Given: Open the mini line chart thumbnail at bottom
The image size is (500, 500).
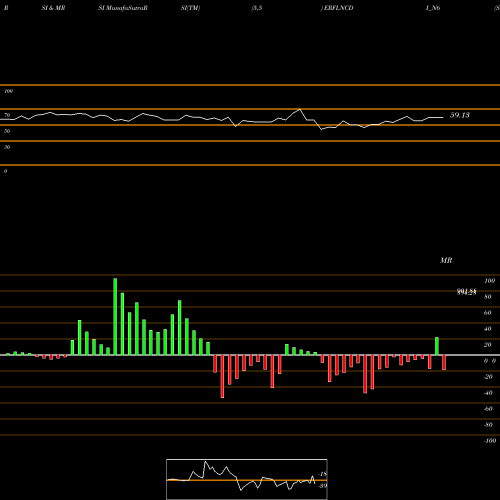Looking at the screenshot, I should 247,479.
